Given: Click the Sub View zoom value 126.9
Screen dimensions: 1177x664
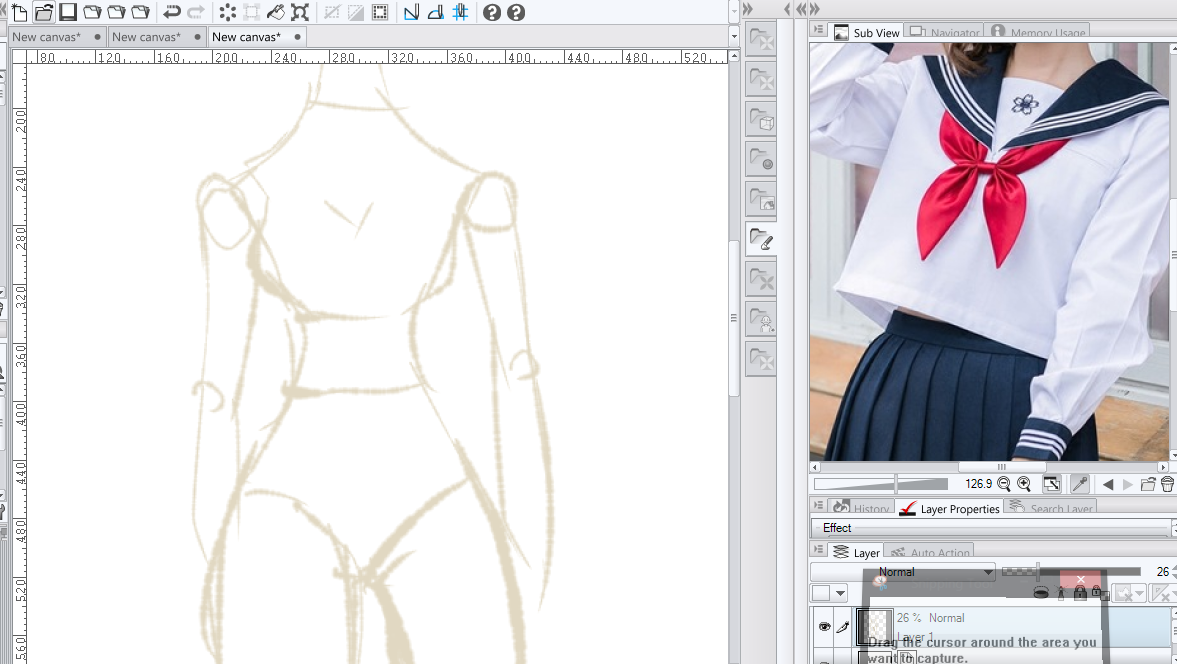Looking at the screenshot, I should click(978, 484).
